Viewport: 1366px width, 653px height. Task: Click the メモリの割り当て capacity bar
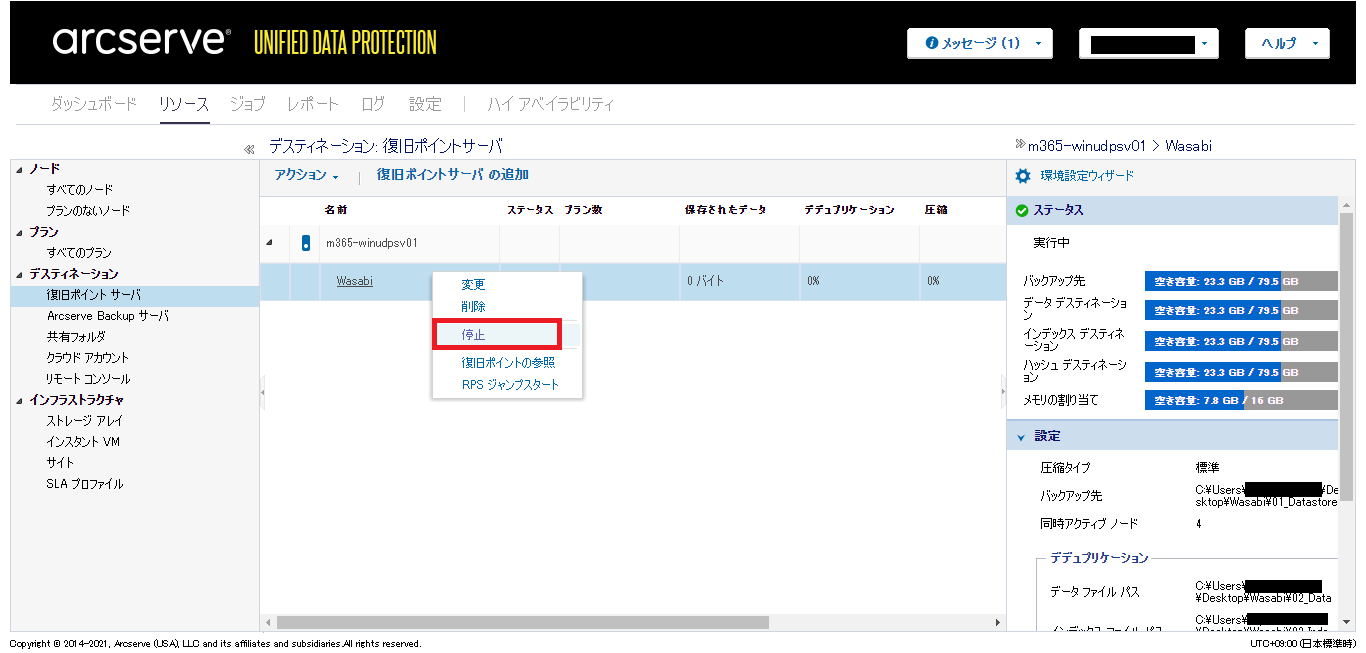1241,400
